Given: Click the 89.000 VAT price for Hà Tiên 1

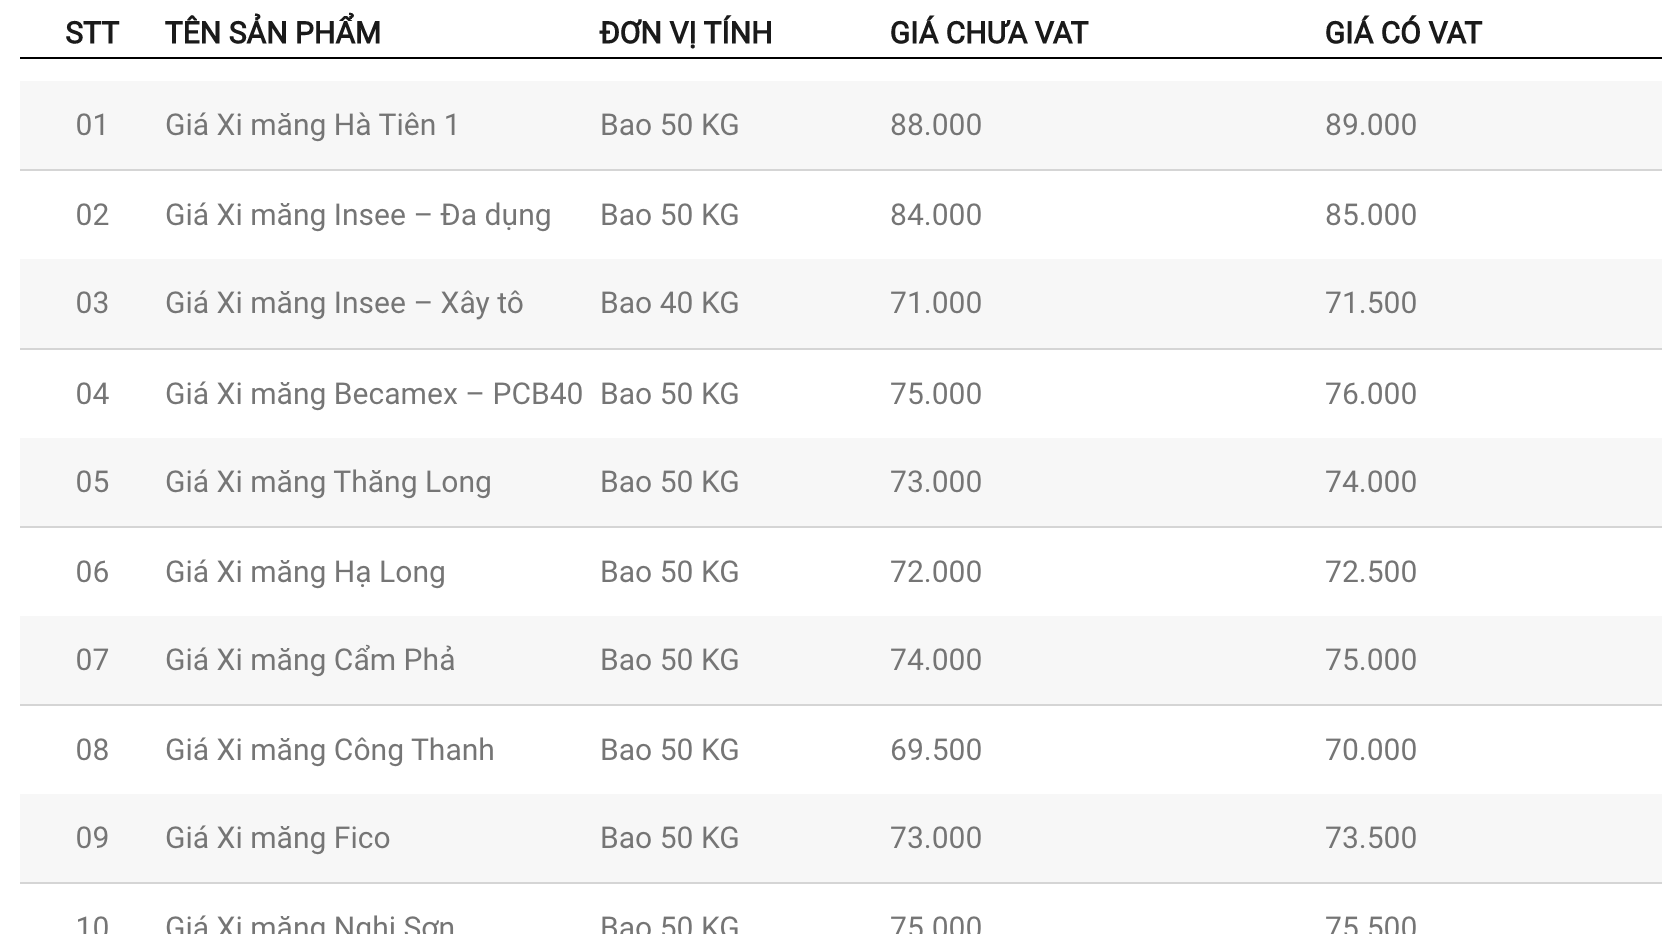Looking at the screenshot, I should [x=1371, y=125].
